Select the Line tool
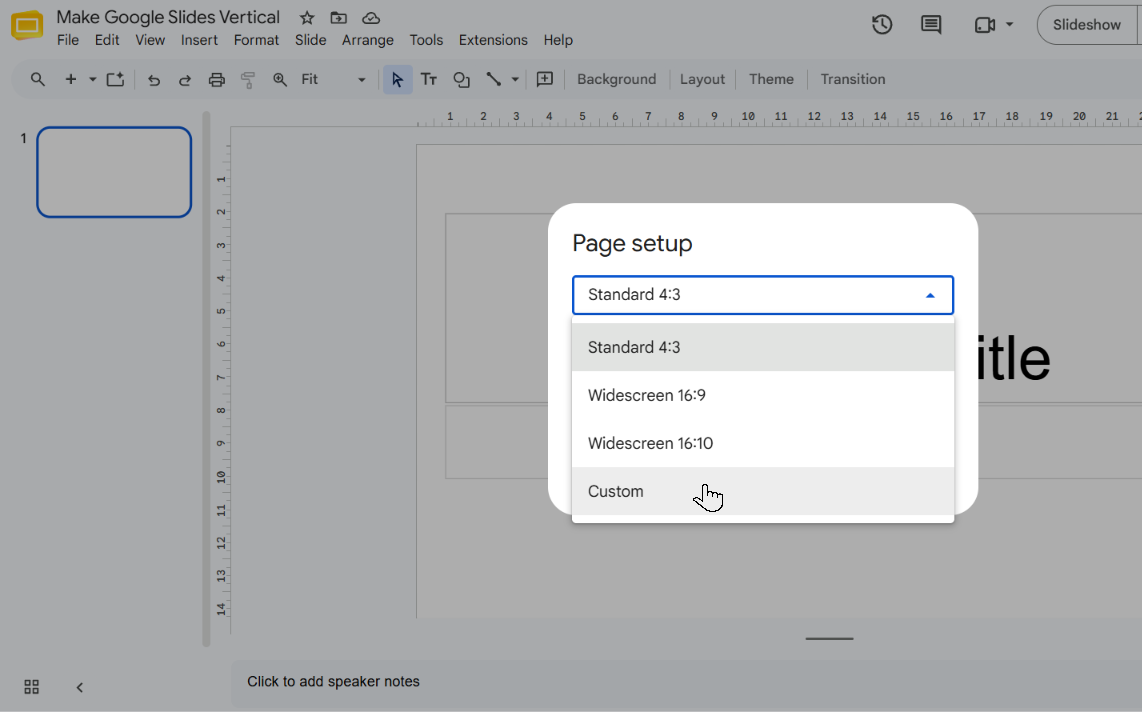Viewport: 1142px width, 712px height. coord(494,79)
